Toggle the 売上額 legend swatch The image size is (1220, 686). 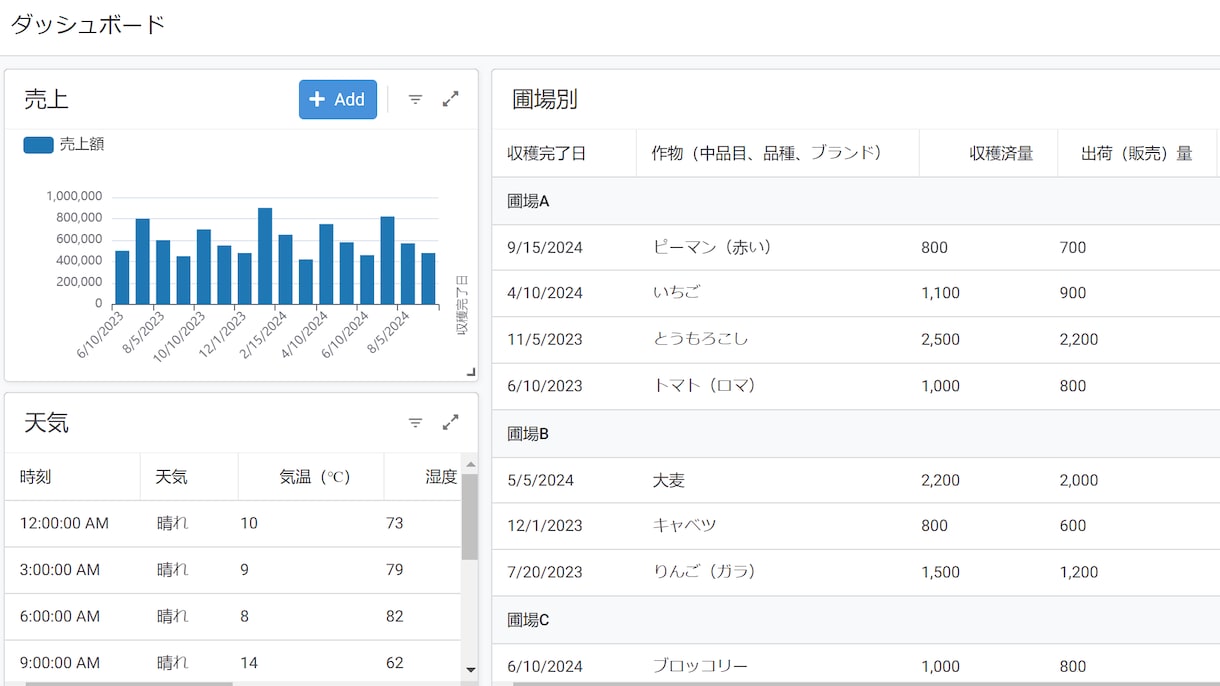38,145
